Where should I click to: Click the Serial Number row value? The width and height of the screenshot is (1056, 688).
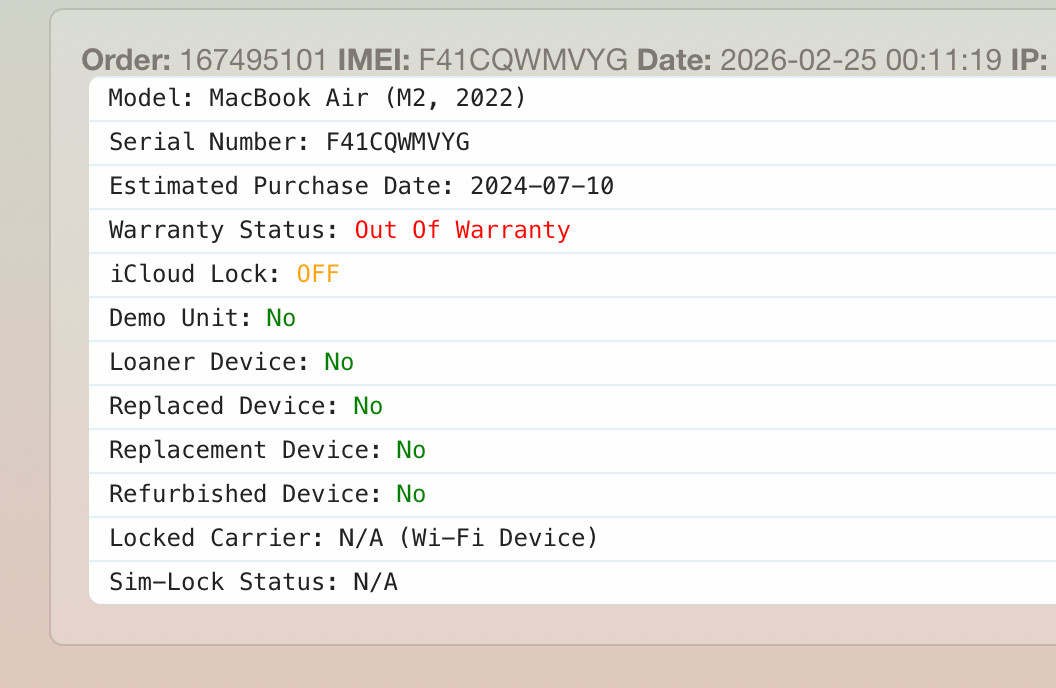397,142
